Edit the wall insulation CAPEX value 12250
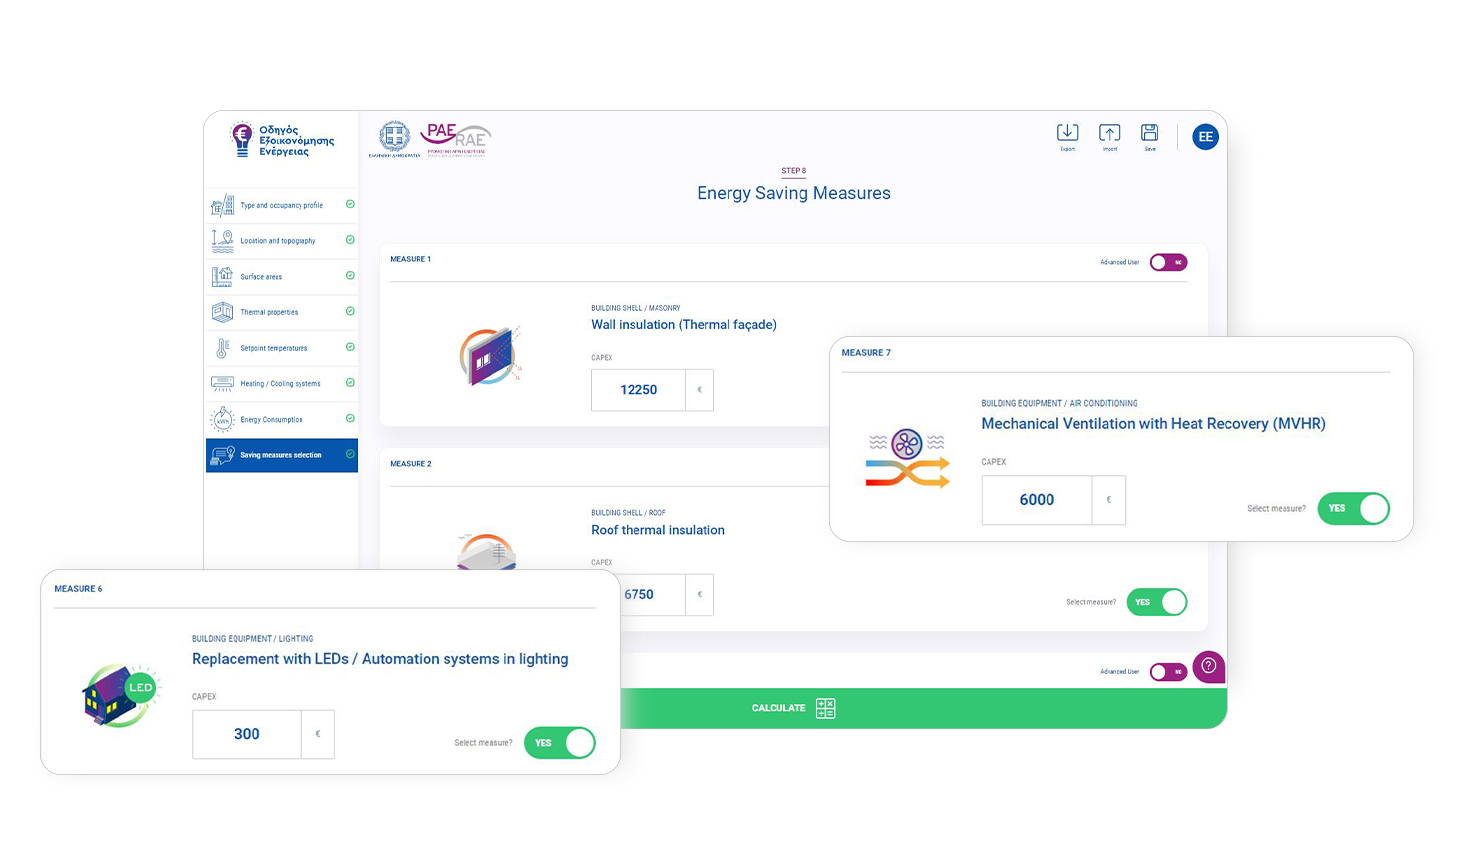The height and width of the screenshot is (850, 1469). [637, 390]
